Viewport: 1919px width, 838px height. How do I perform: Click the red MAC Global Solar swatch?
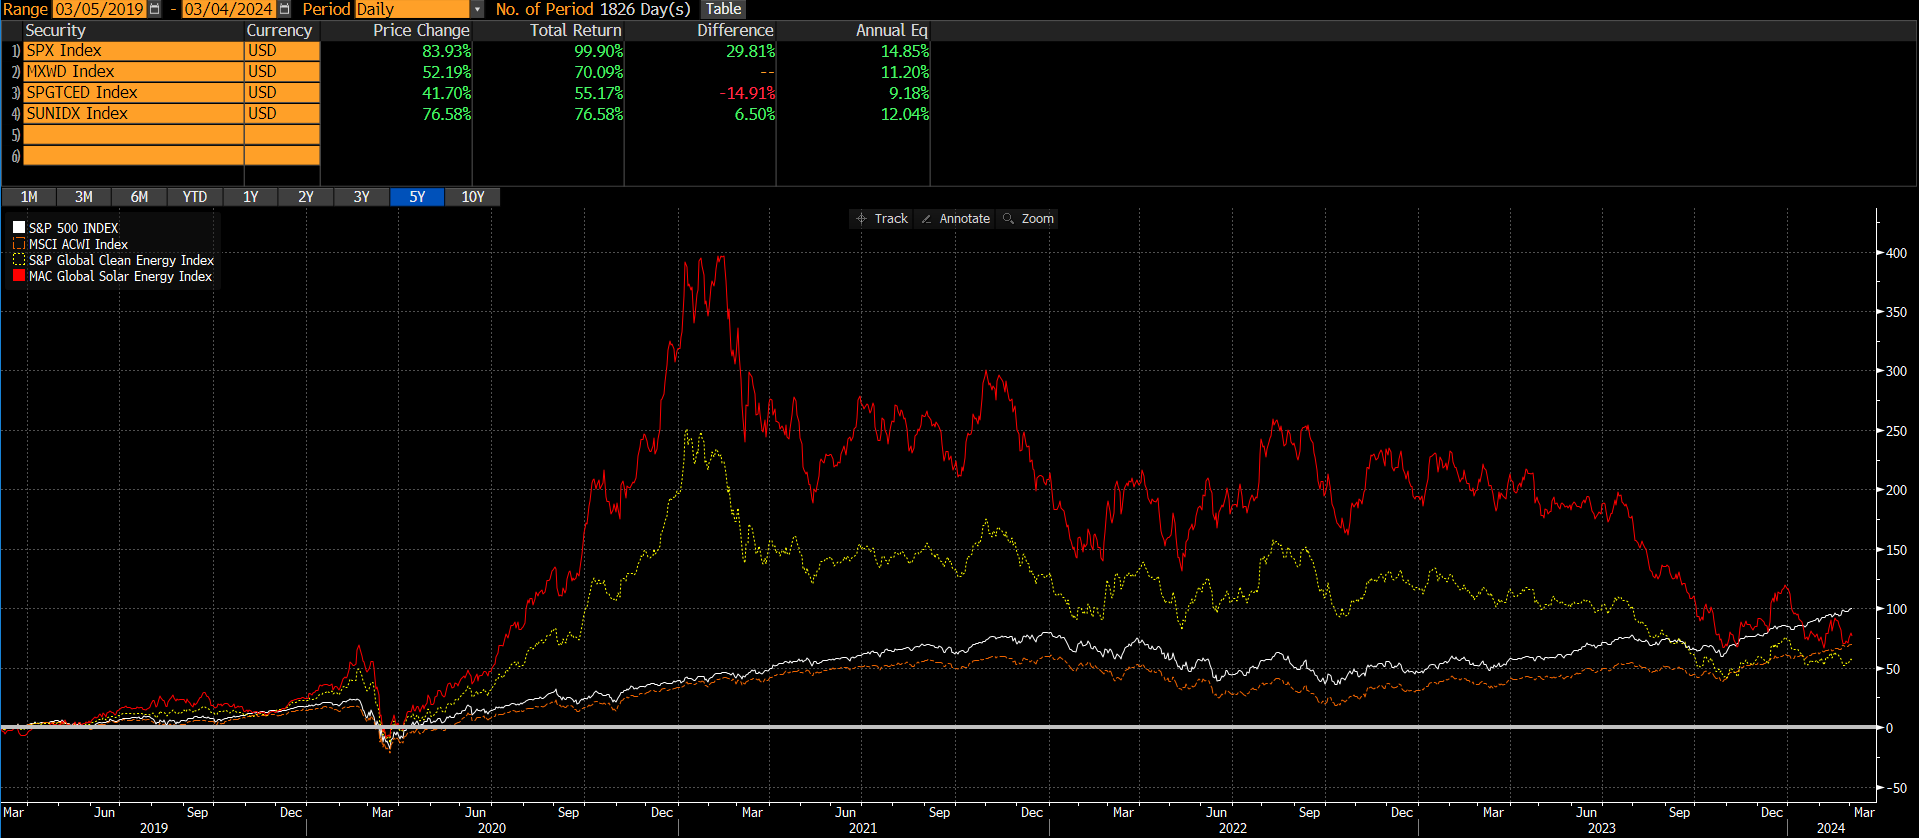pyautogui.click(x=19, y=276)
